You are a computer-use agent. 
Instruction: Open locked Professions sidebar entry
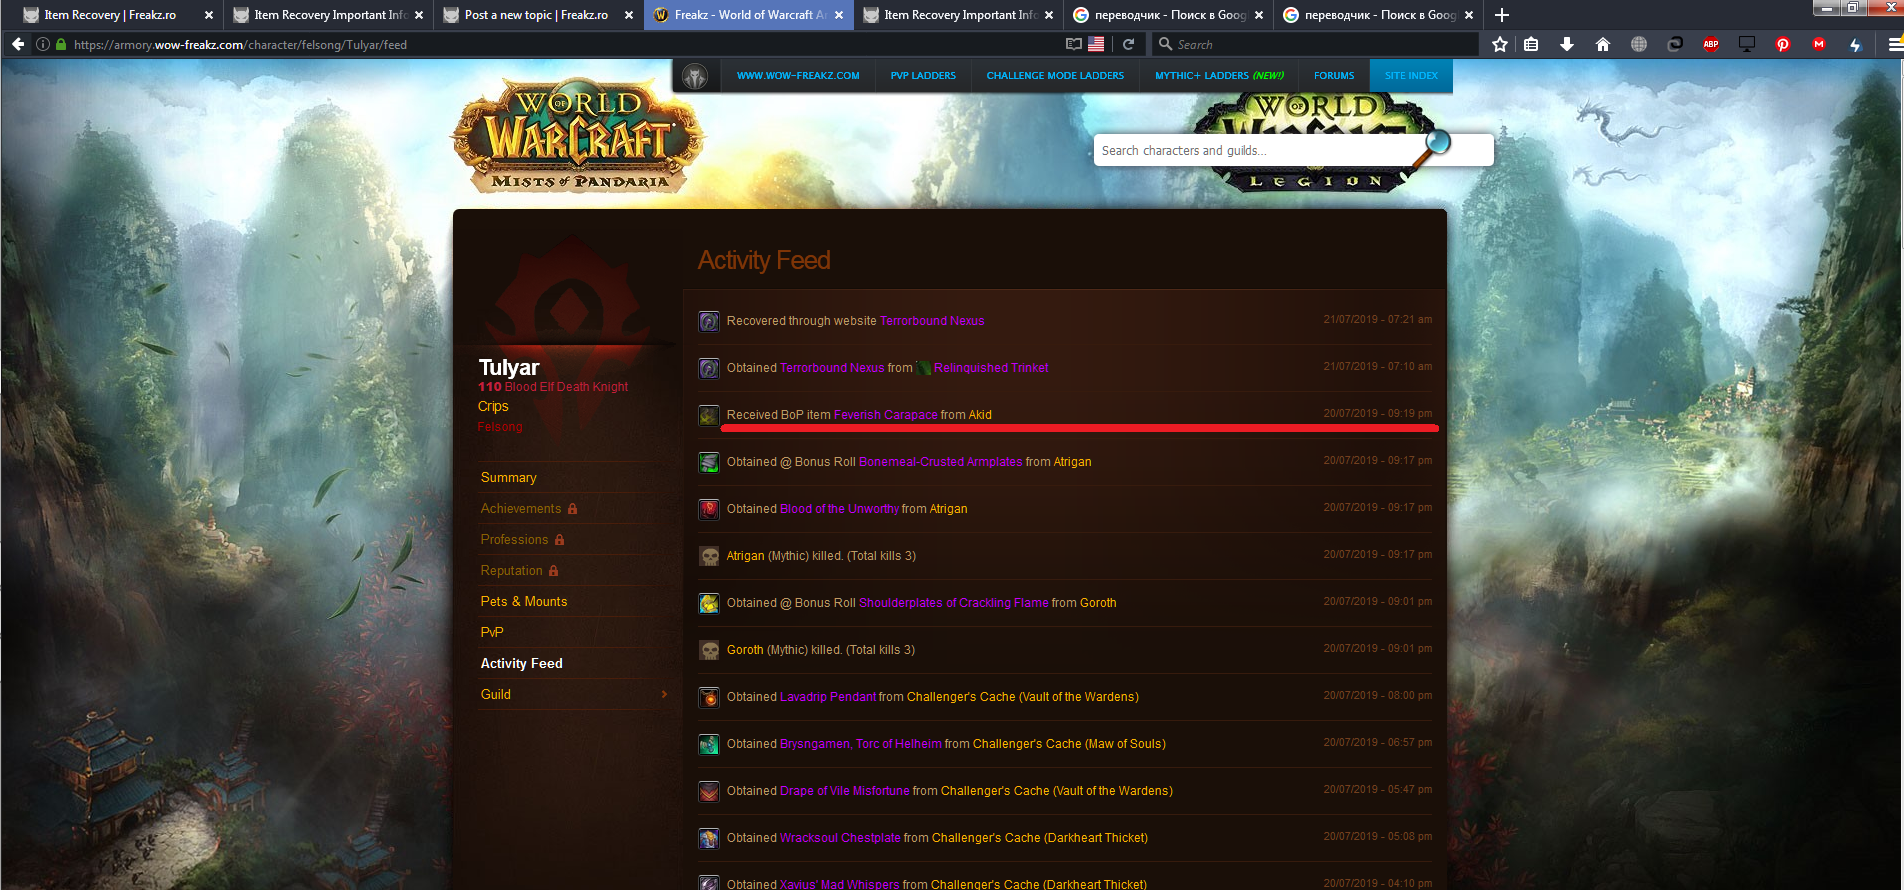522,540
